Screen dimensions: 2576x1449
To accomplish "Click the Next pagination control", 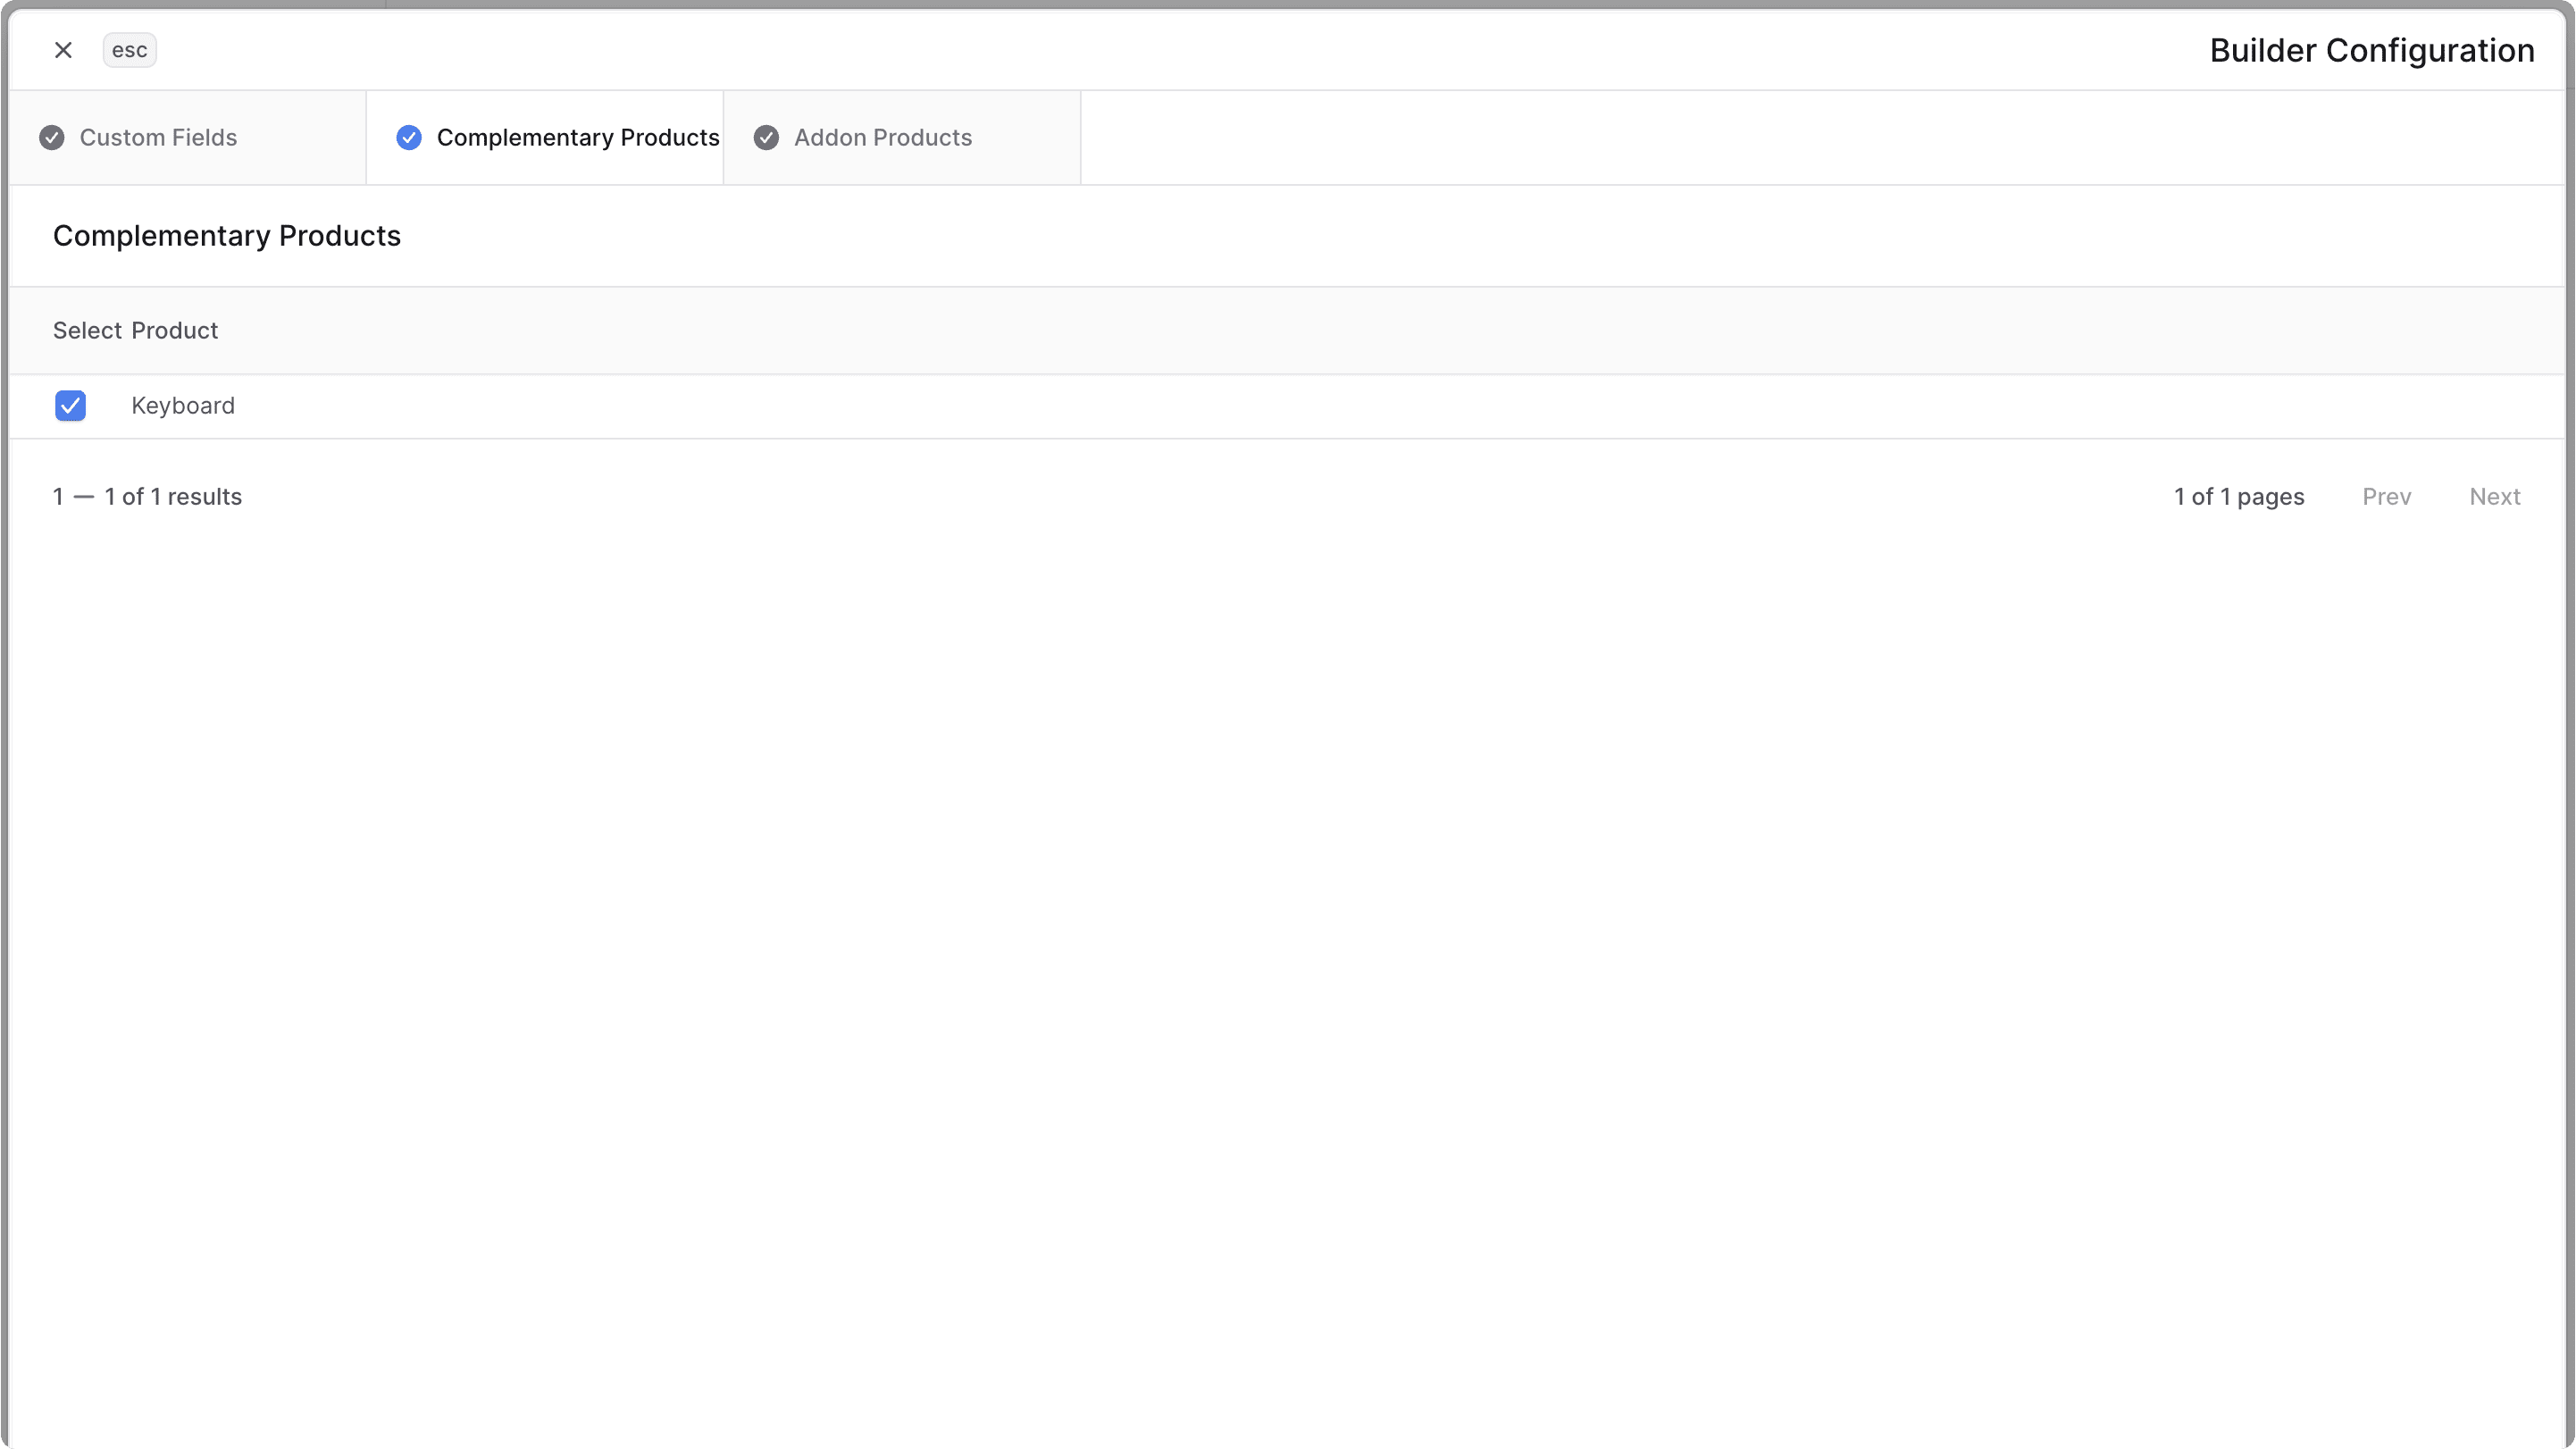I will 2496,496.
